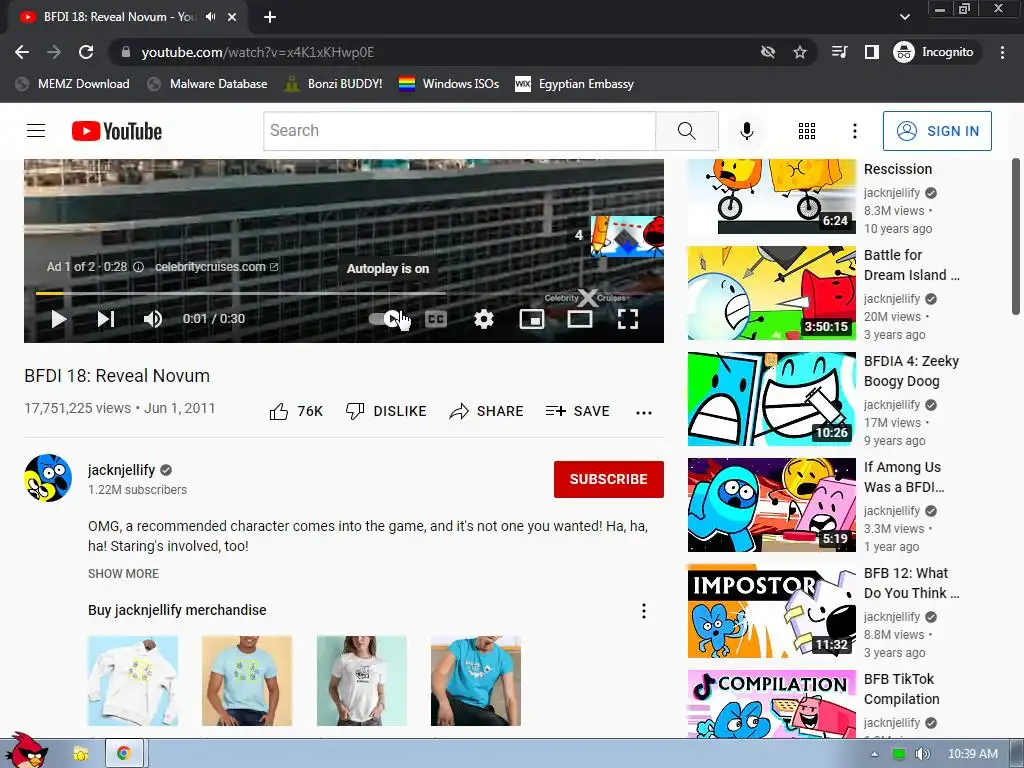This screenshot has height=768, width=1024.
Task: Mute tab via speaker icon on tab
Action: (x=210, y=17)
